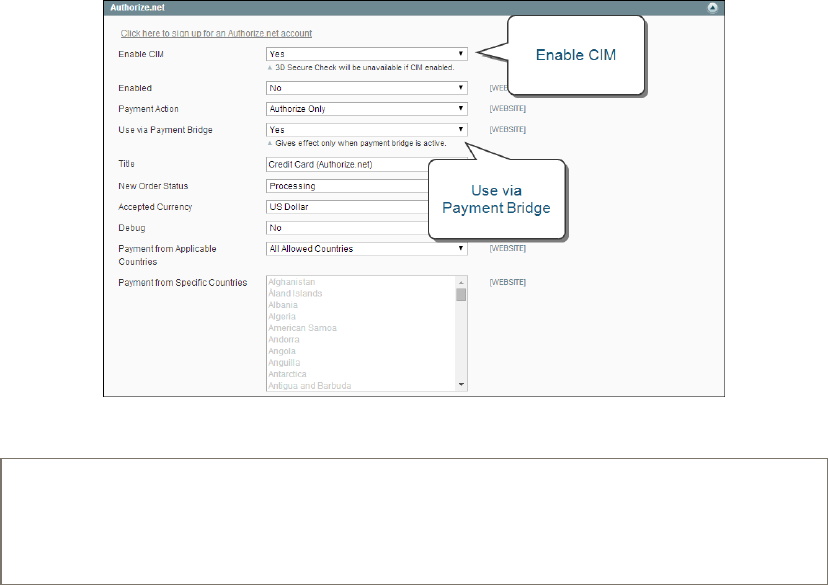Click the countries list scrollbar up arrow
This screenshot has width=828, height=585.
[461, 282]
